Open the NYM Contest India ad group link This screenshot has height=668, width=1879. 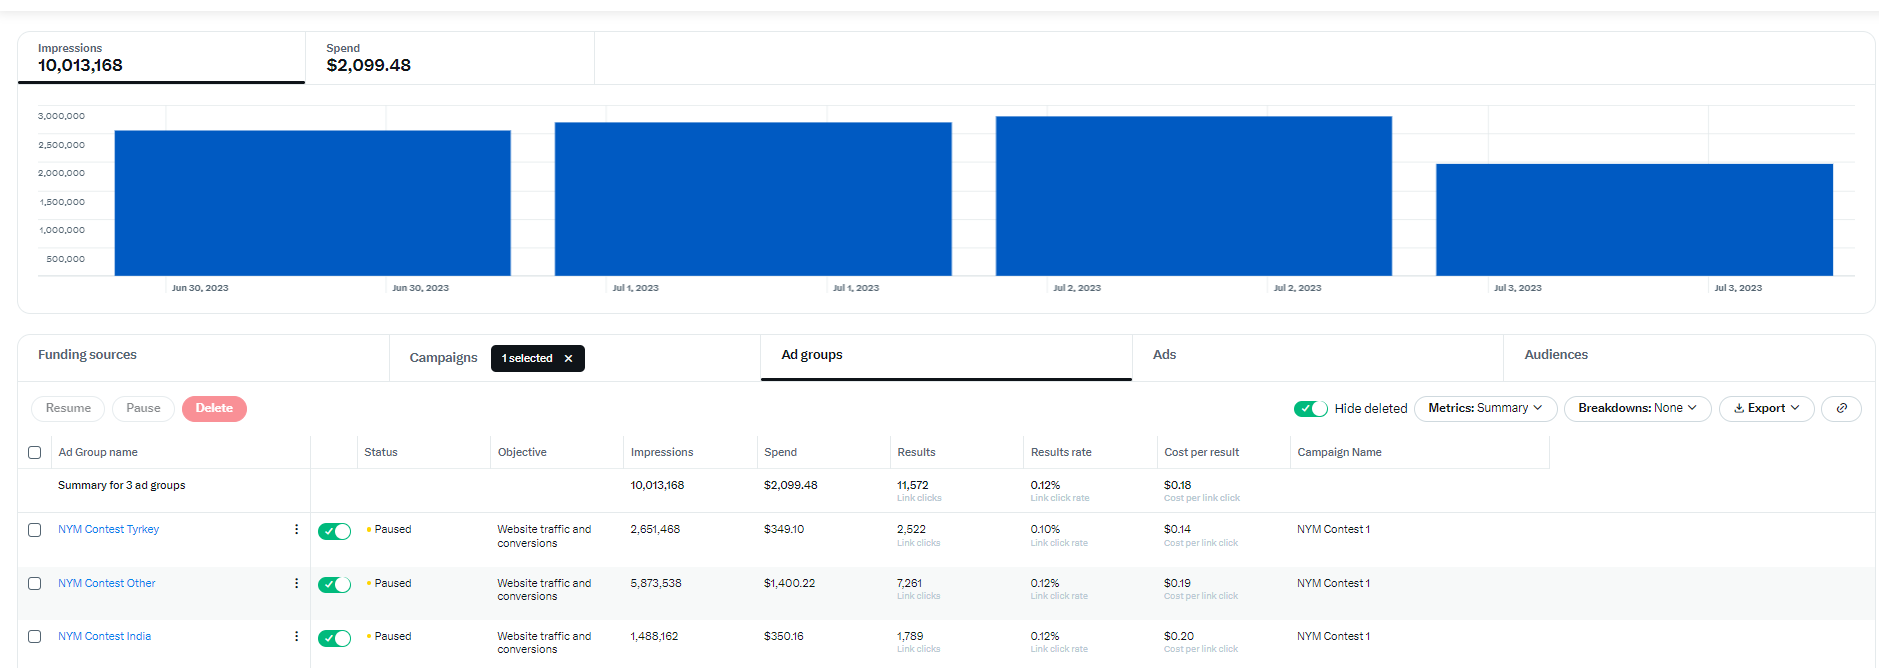(104, 636)
